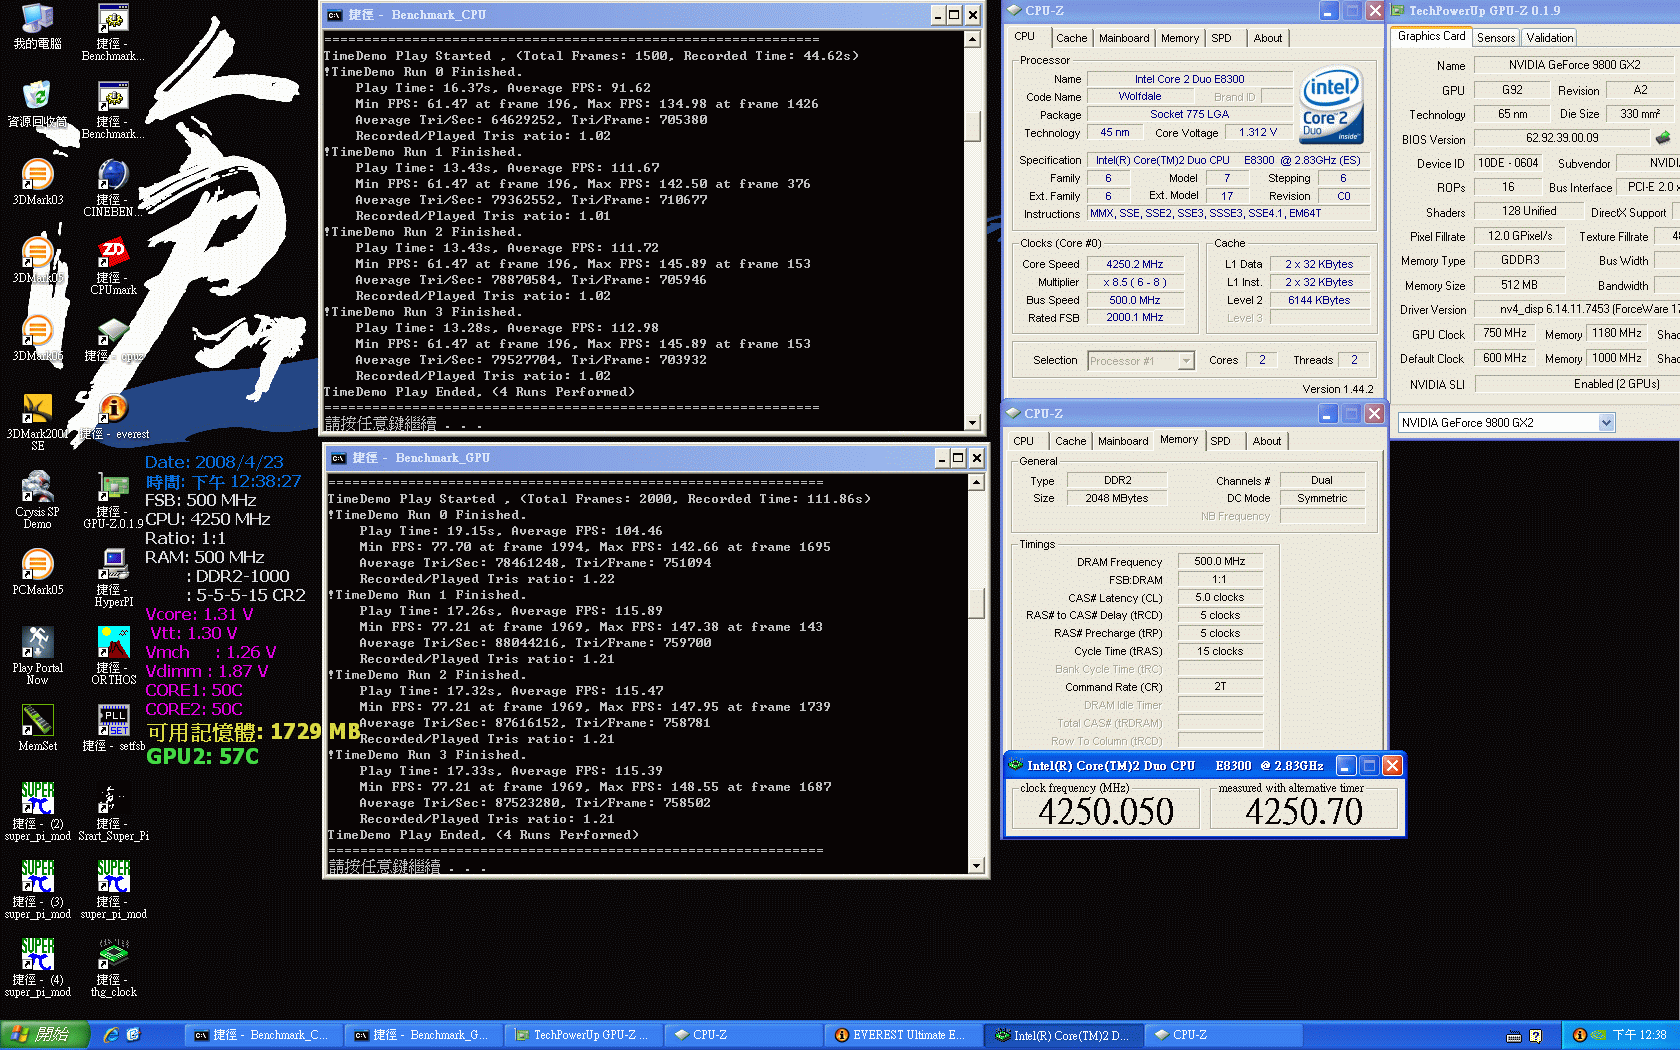Click scroll-up arrow in Benchmark_CPU window

click(x=972, y=39)
